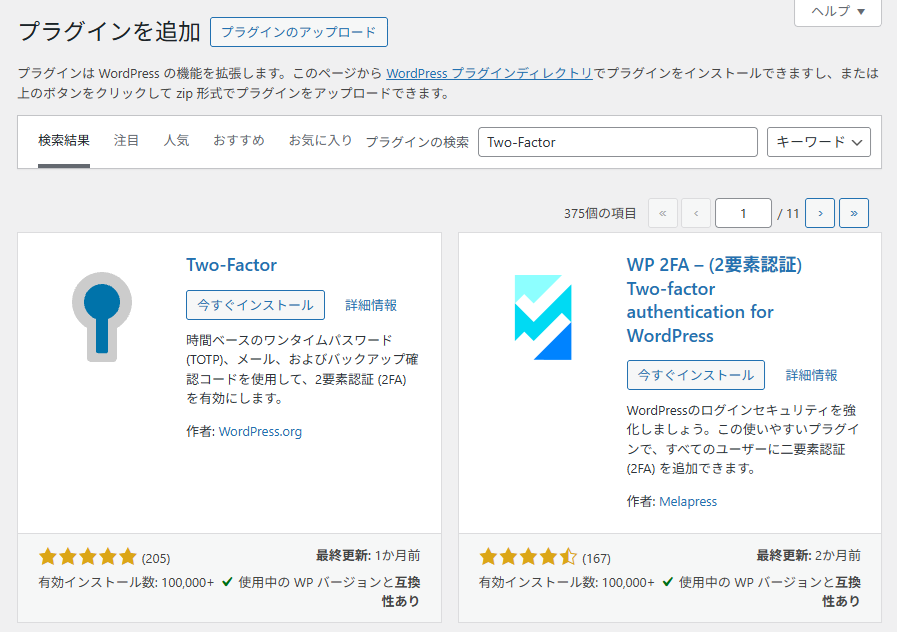Click the プラグインの検索 label
The height and width of the screenshot is (632, 897).
pos(417,142)
